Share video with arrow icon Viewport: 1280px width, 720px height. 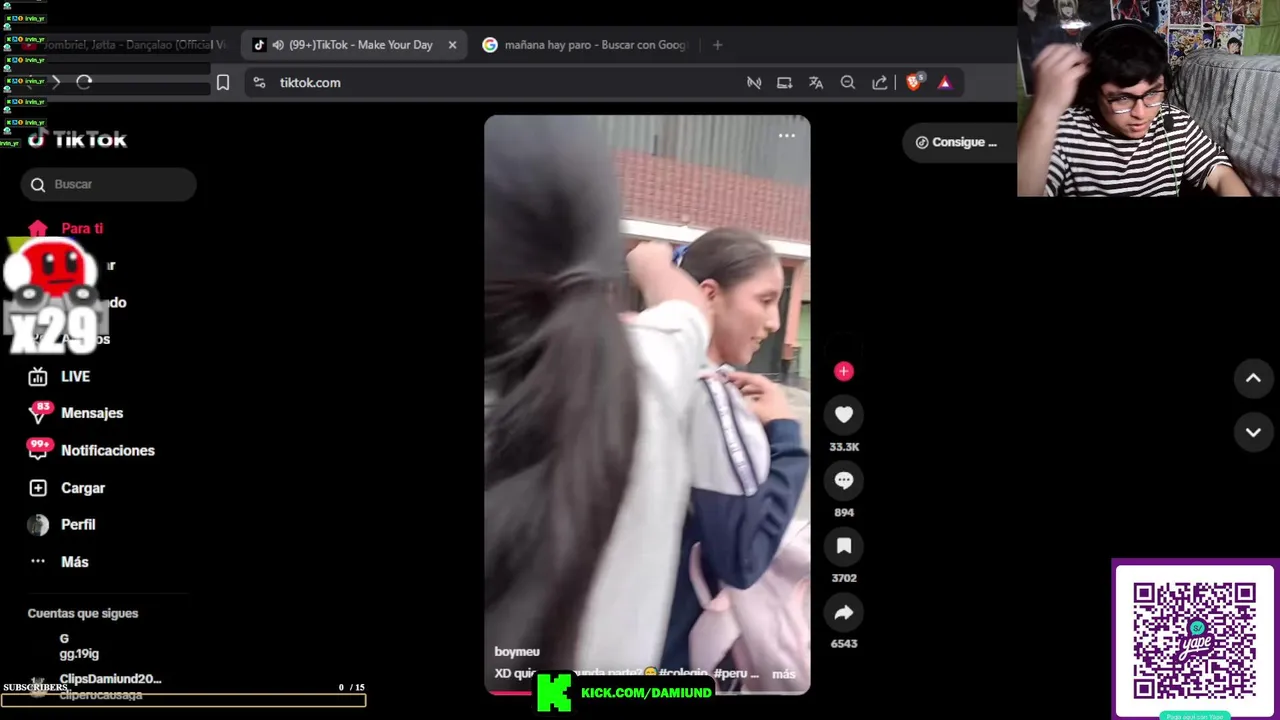click(844, 612)
